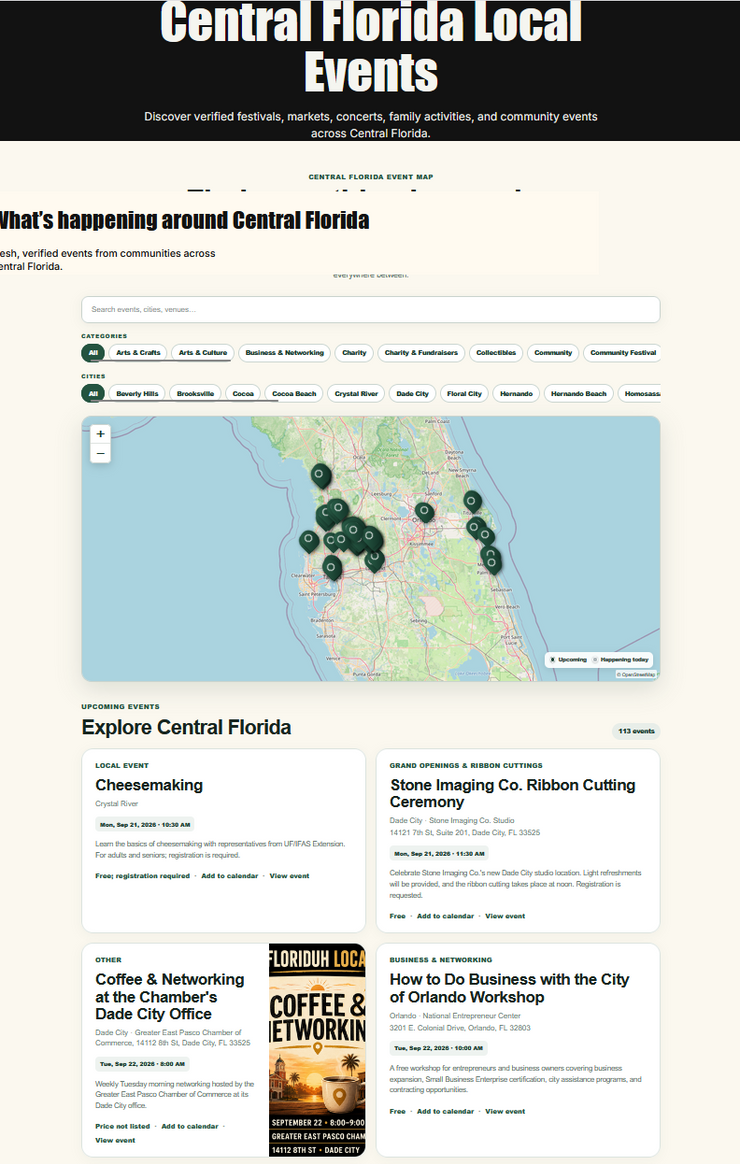Click the southernmost marker near Palm Bay
740x1164 pixels.
[x=492, y=563]
